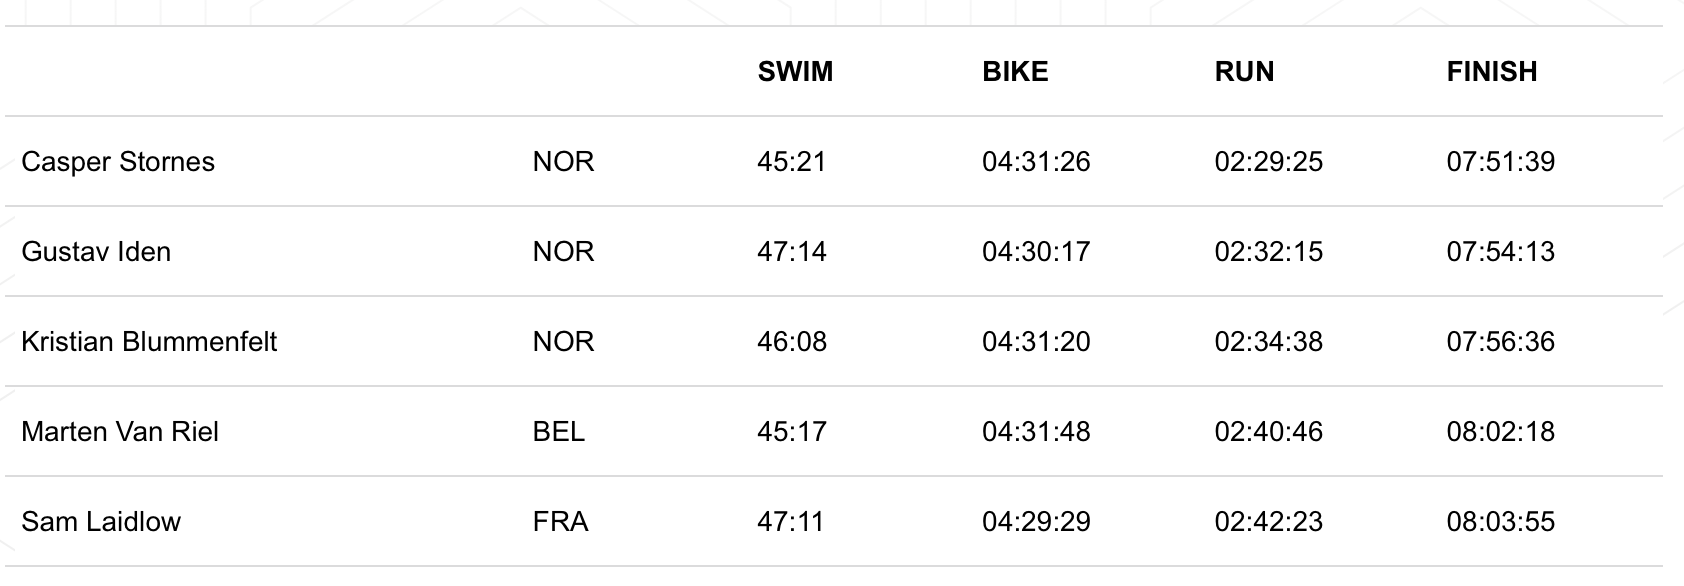Image resolution: width=1684 pixels, height=586 pixels.
Task: Click Marten Van Riel's swim time 45:17
Action: coord(791,432)
